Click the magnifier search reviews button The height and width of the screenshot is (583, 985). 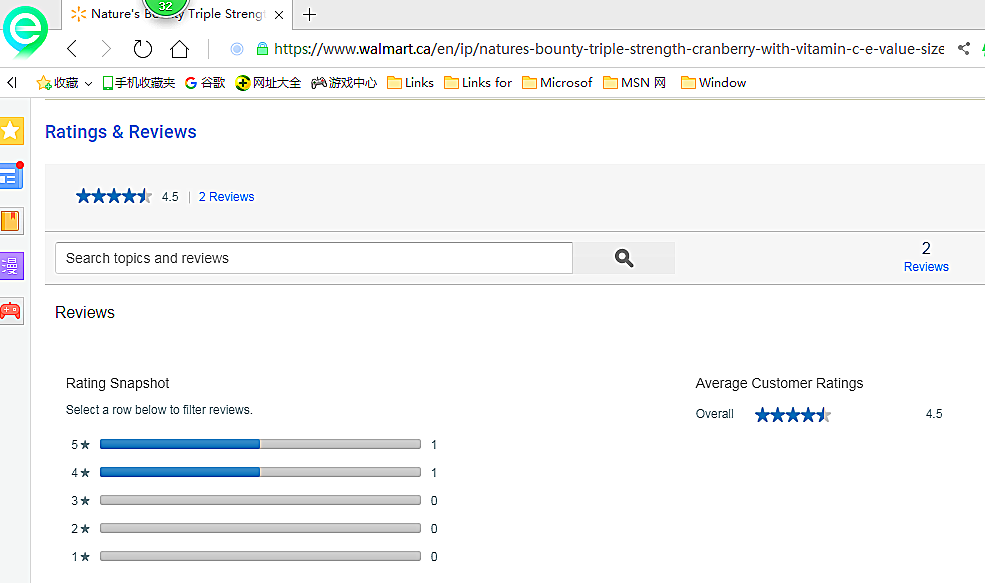tap(624, 258)
